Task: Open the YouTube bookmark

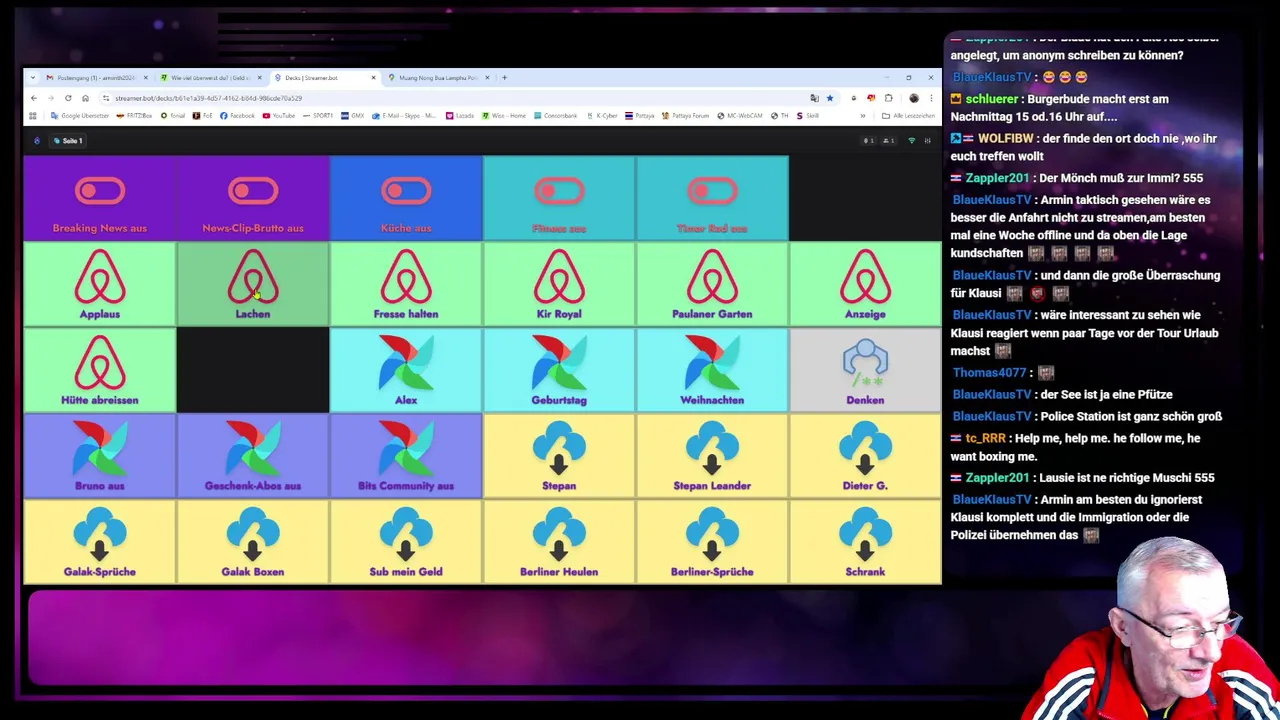Action: tap(279, 116)
